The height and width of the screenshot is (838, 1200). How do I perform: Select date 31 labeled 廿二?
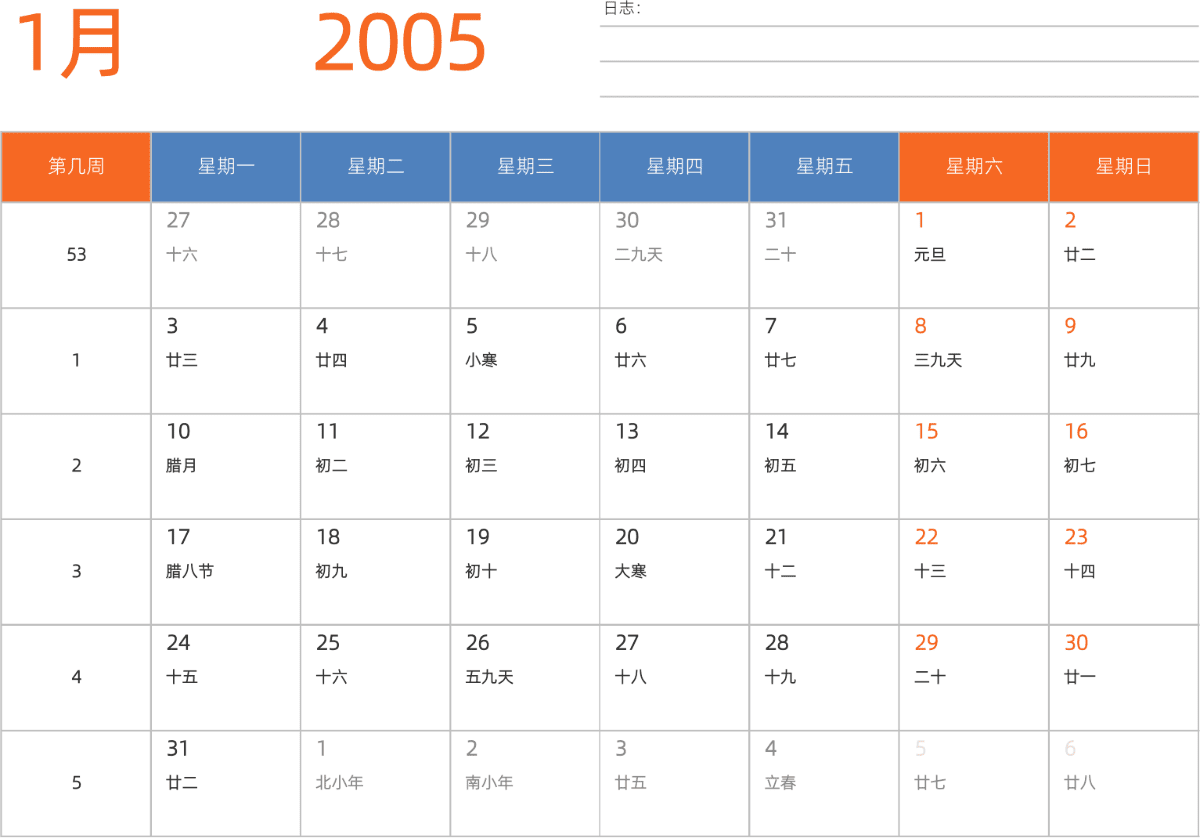(x=226, y=784)
